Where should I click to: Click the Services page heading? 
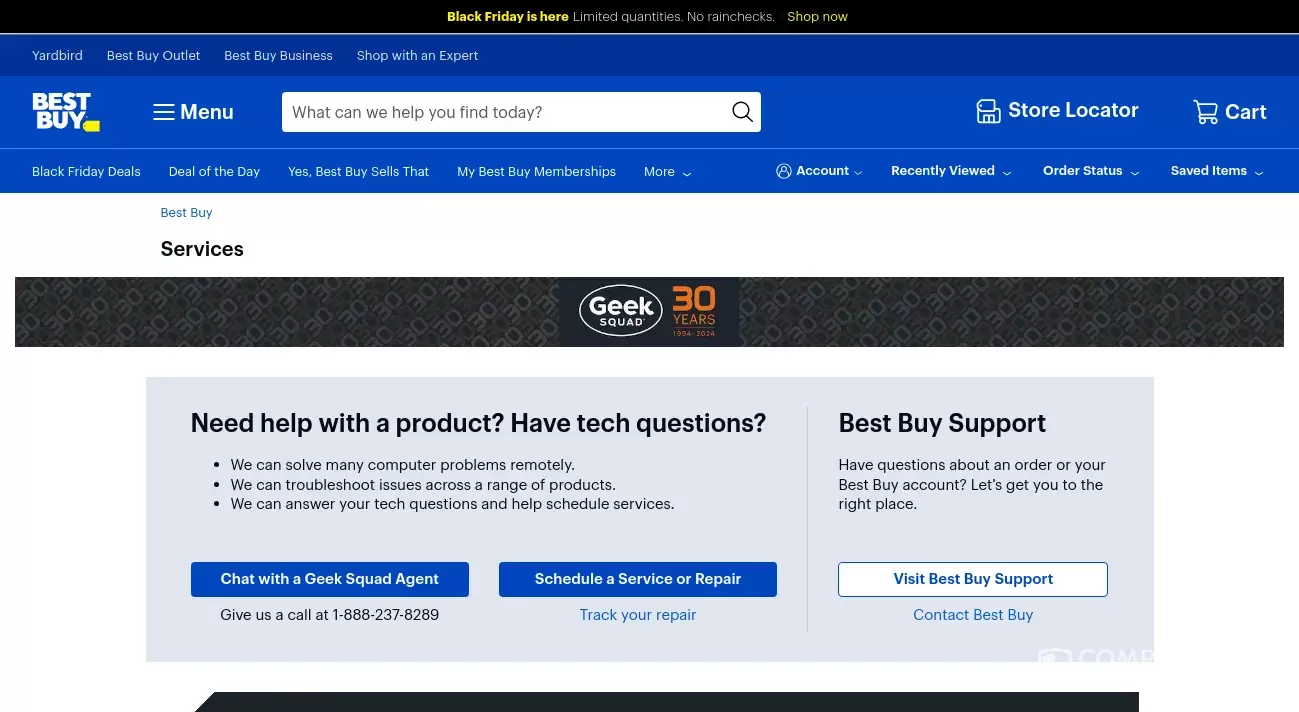pyautogui.click(x=202, y=249)
